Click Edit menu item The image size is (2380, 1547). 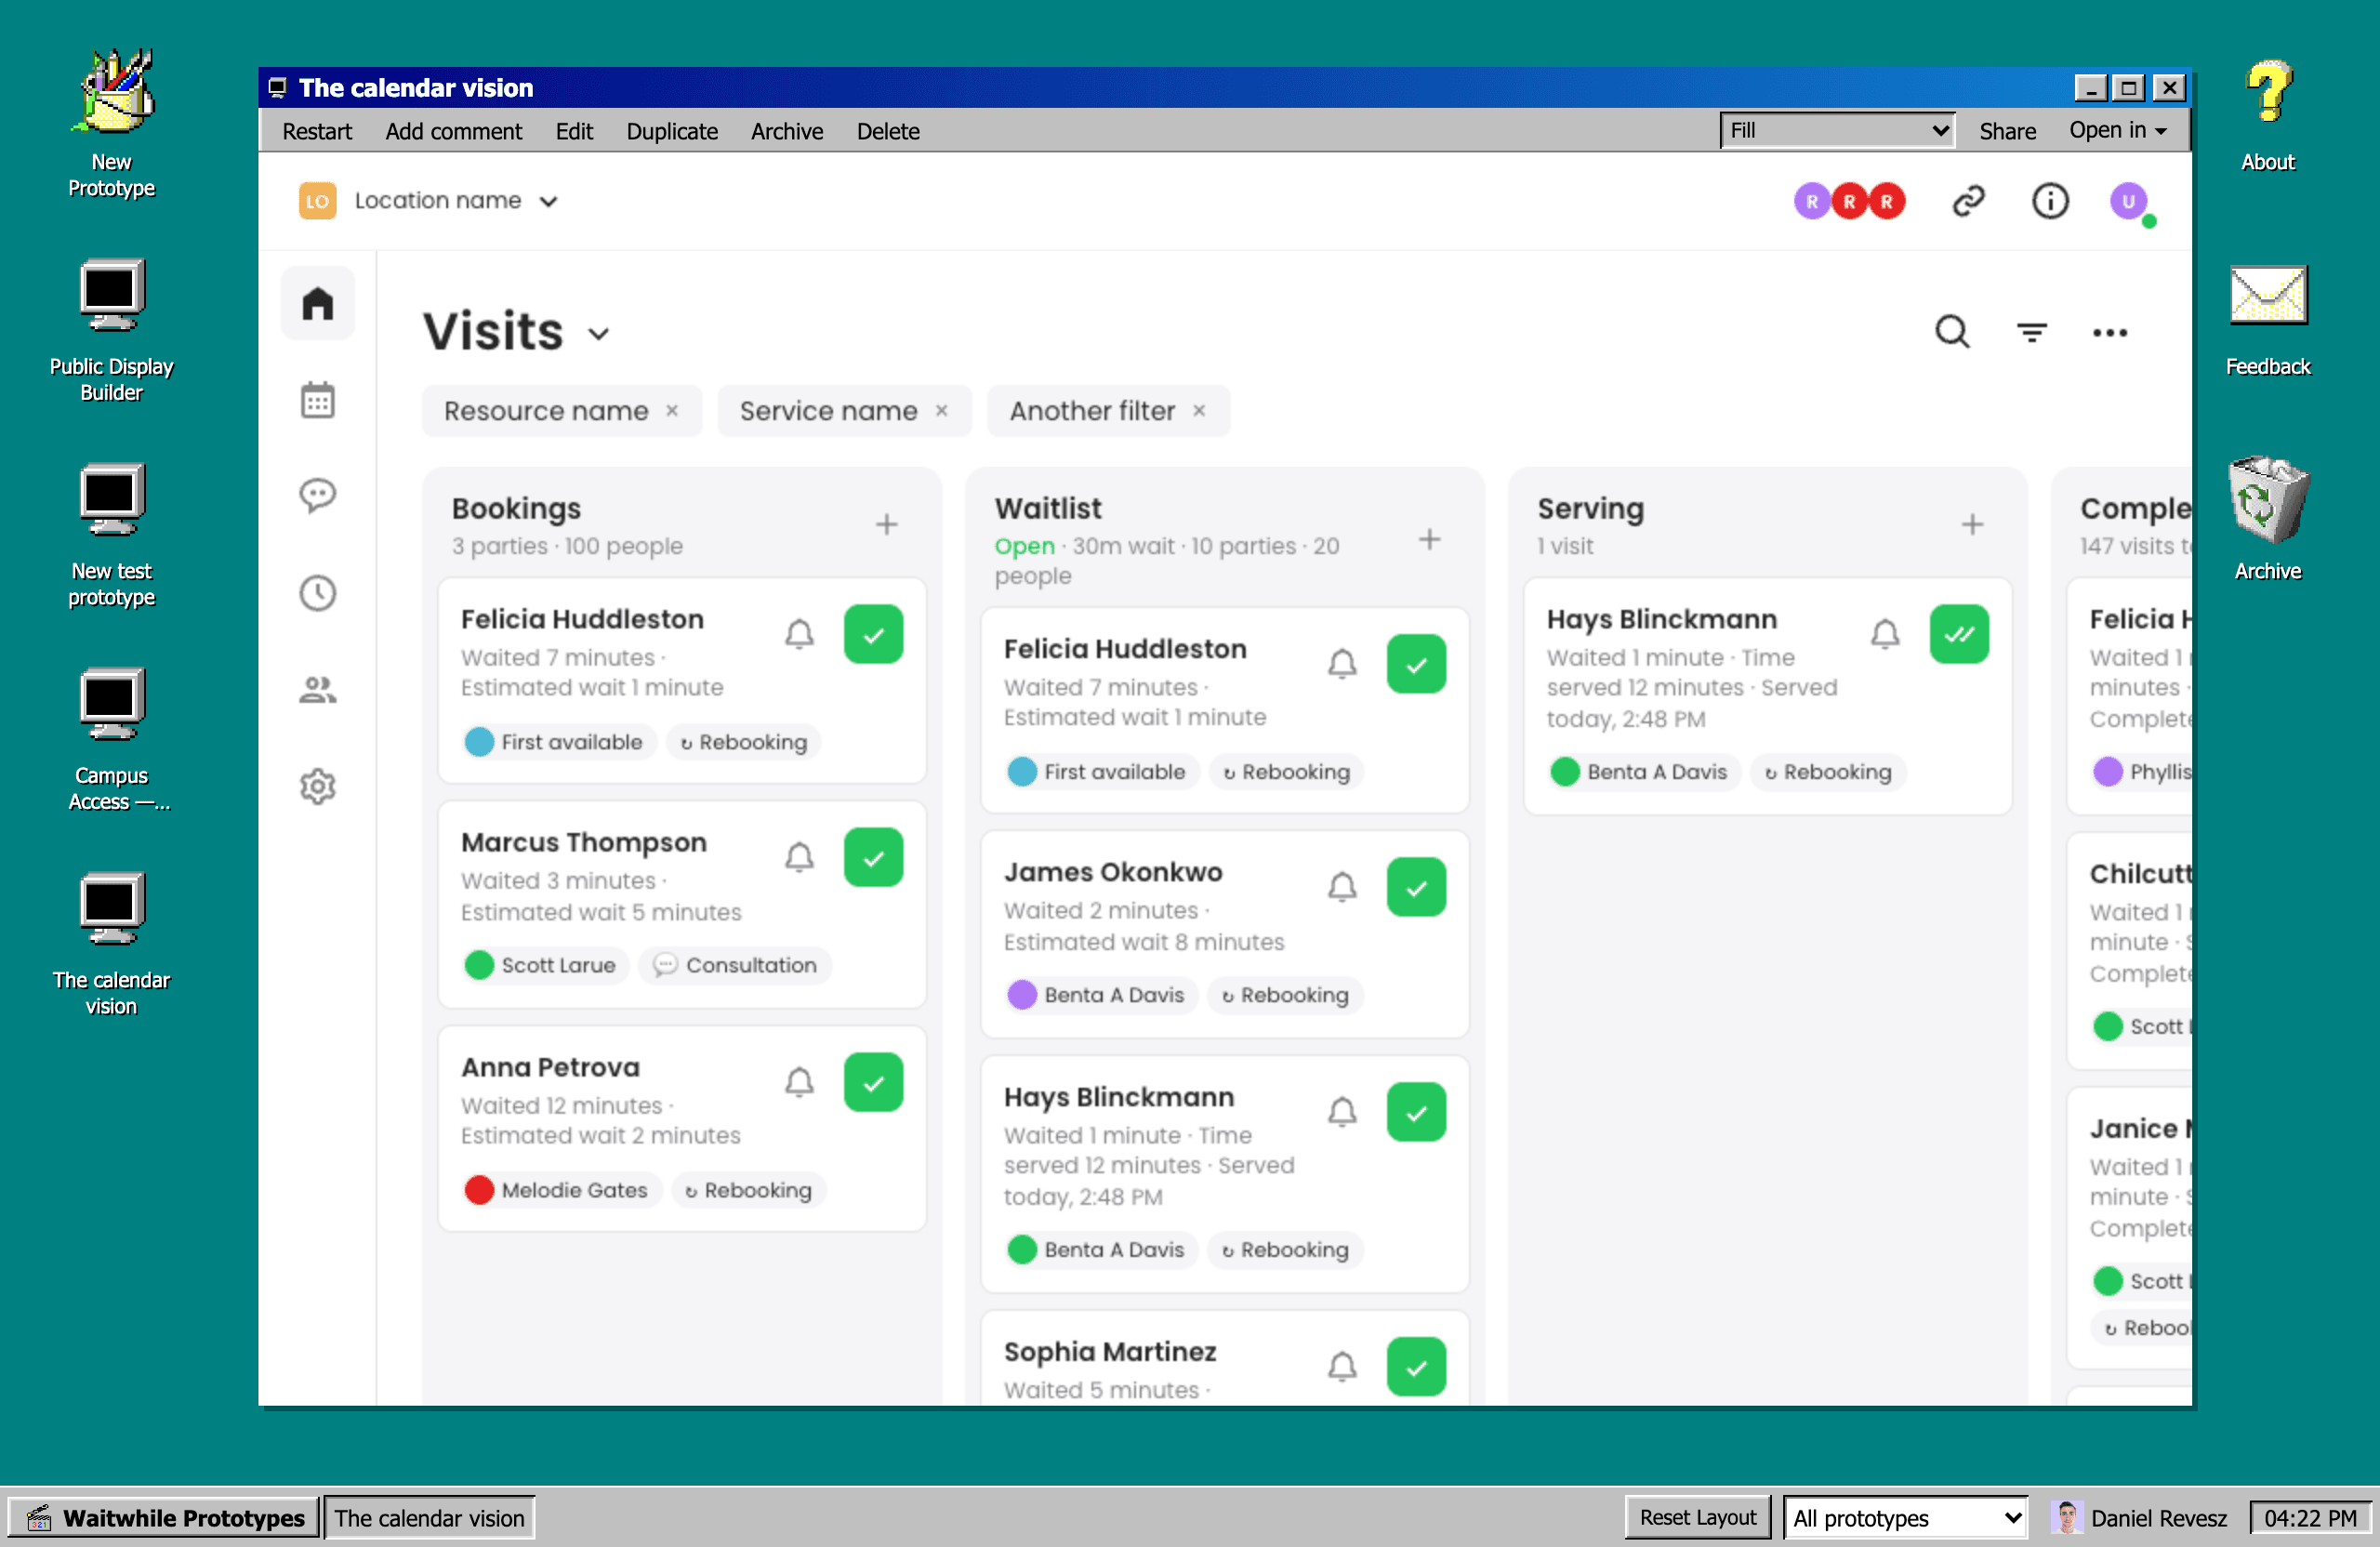(574, 131)
